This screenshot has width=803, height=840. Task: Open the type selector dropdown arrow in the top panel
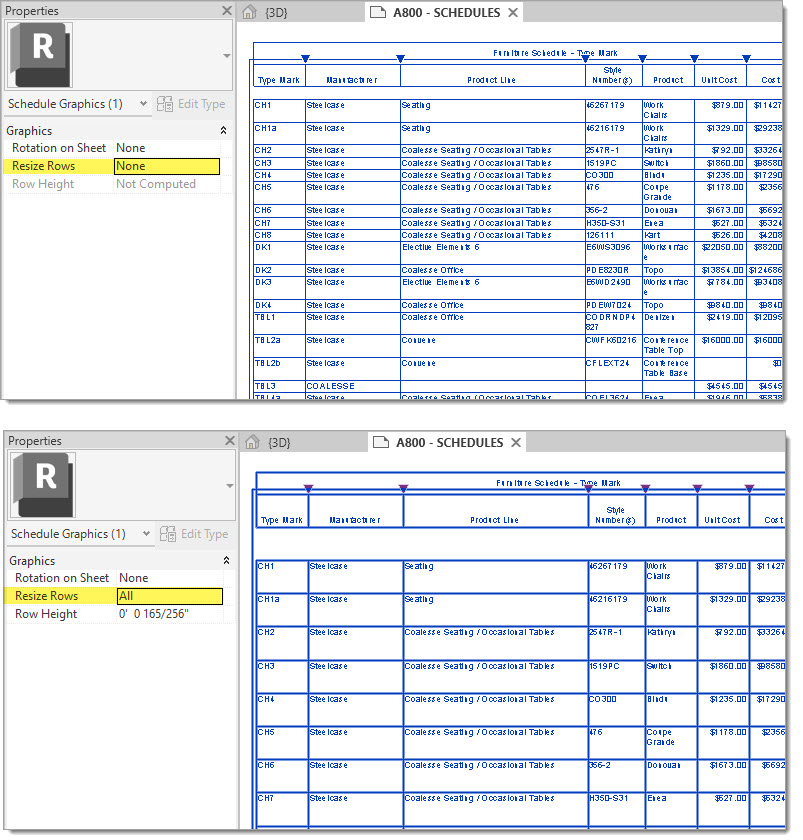coord(227,55)
